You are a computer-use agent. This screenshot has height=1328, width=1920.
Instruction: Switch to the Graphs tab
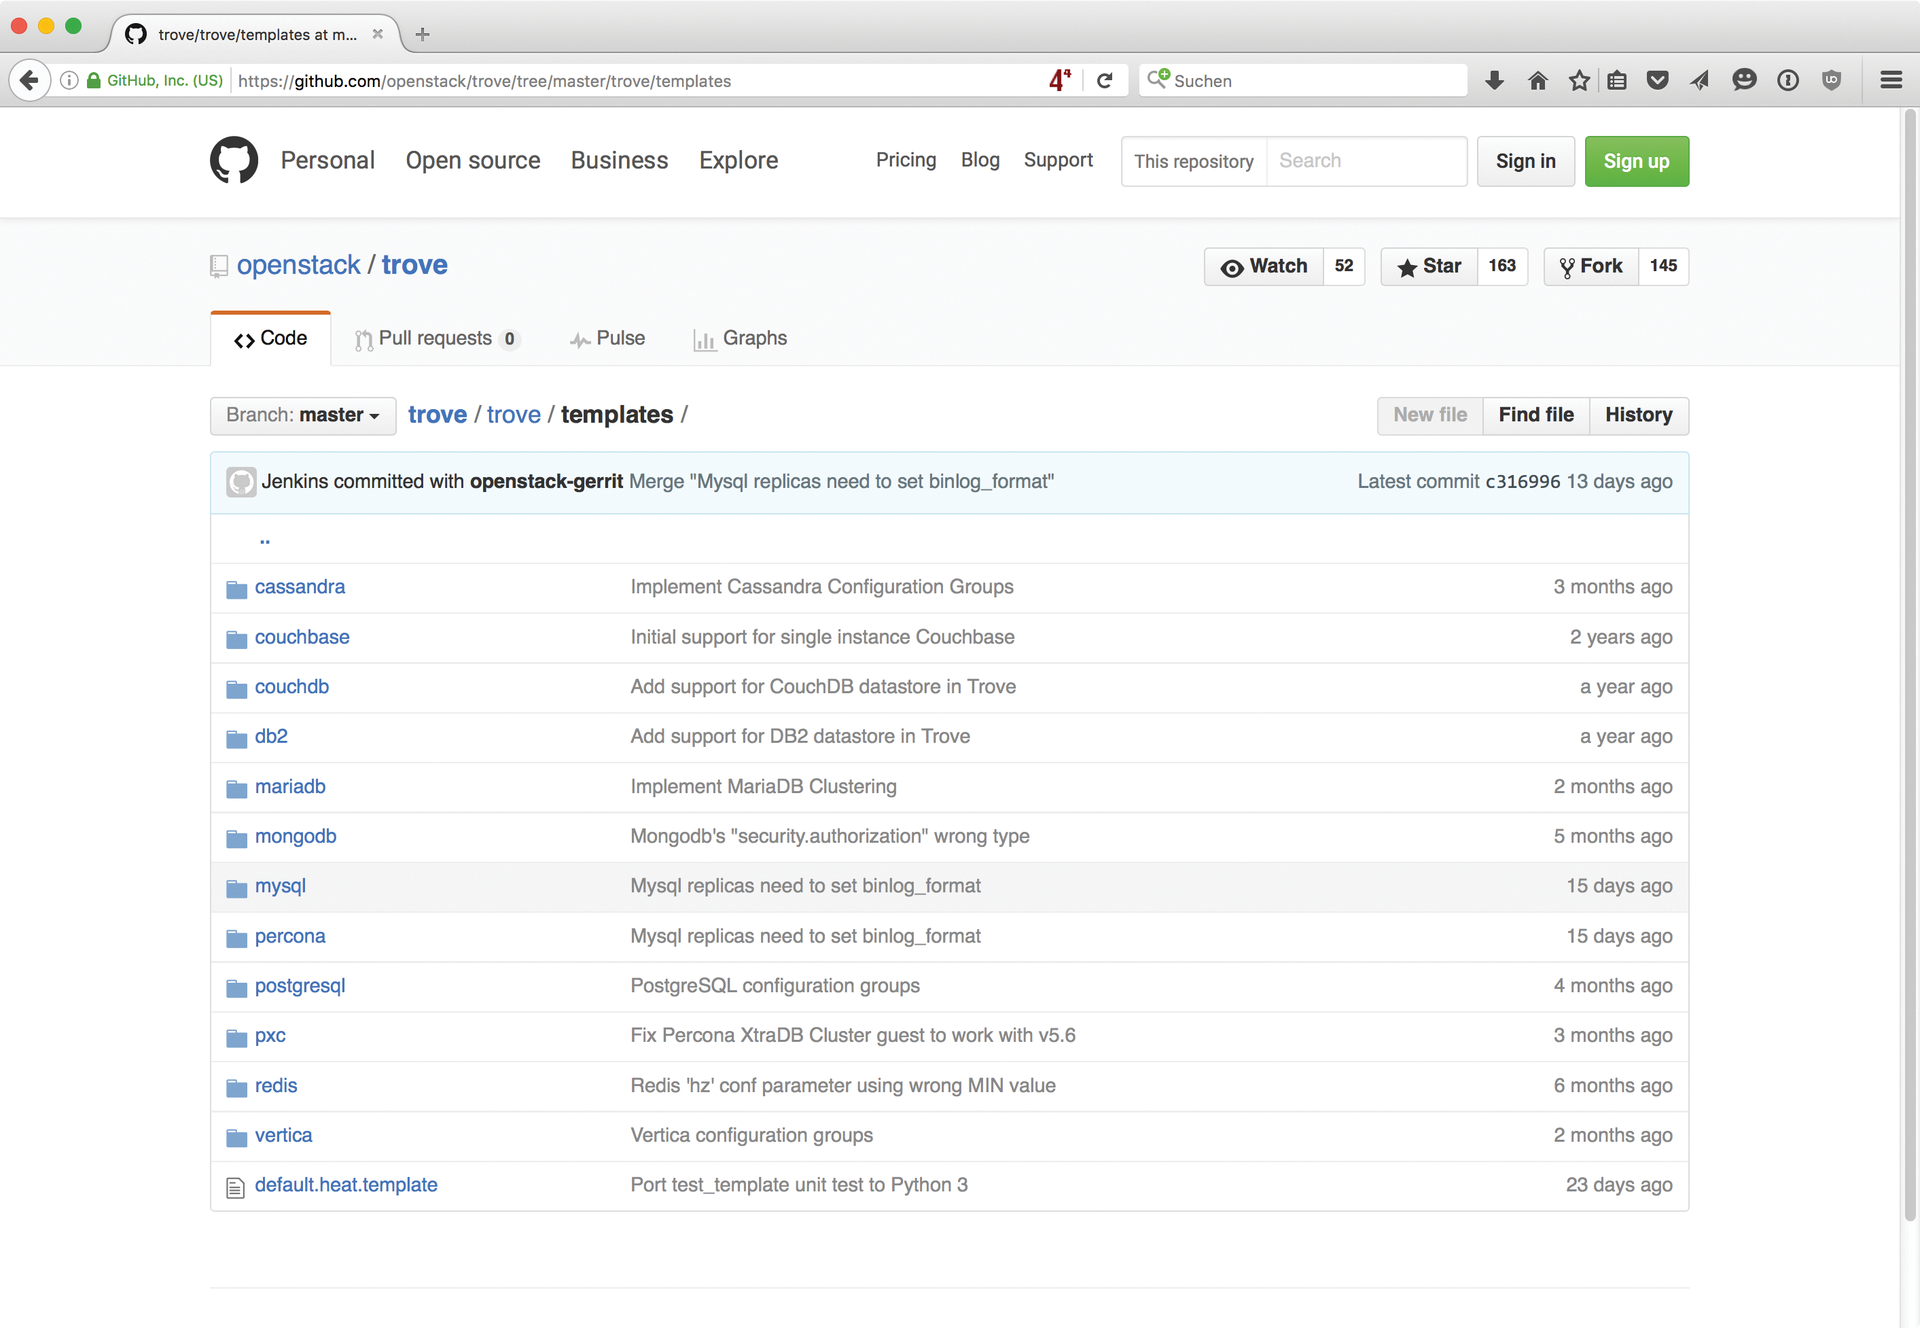(x=741, y=338)
